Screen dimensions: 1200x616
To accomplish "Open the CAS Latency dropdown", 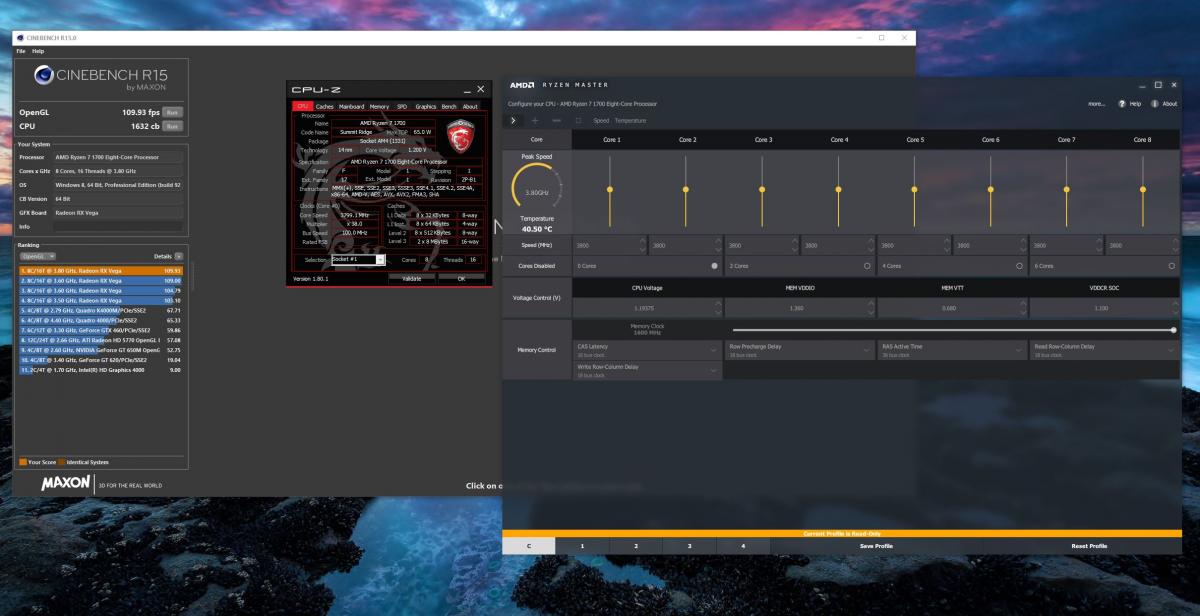I will point(646,349).
